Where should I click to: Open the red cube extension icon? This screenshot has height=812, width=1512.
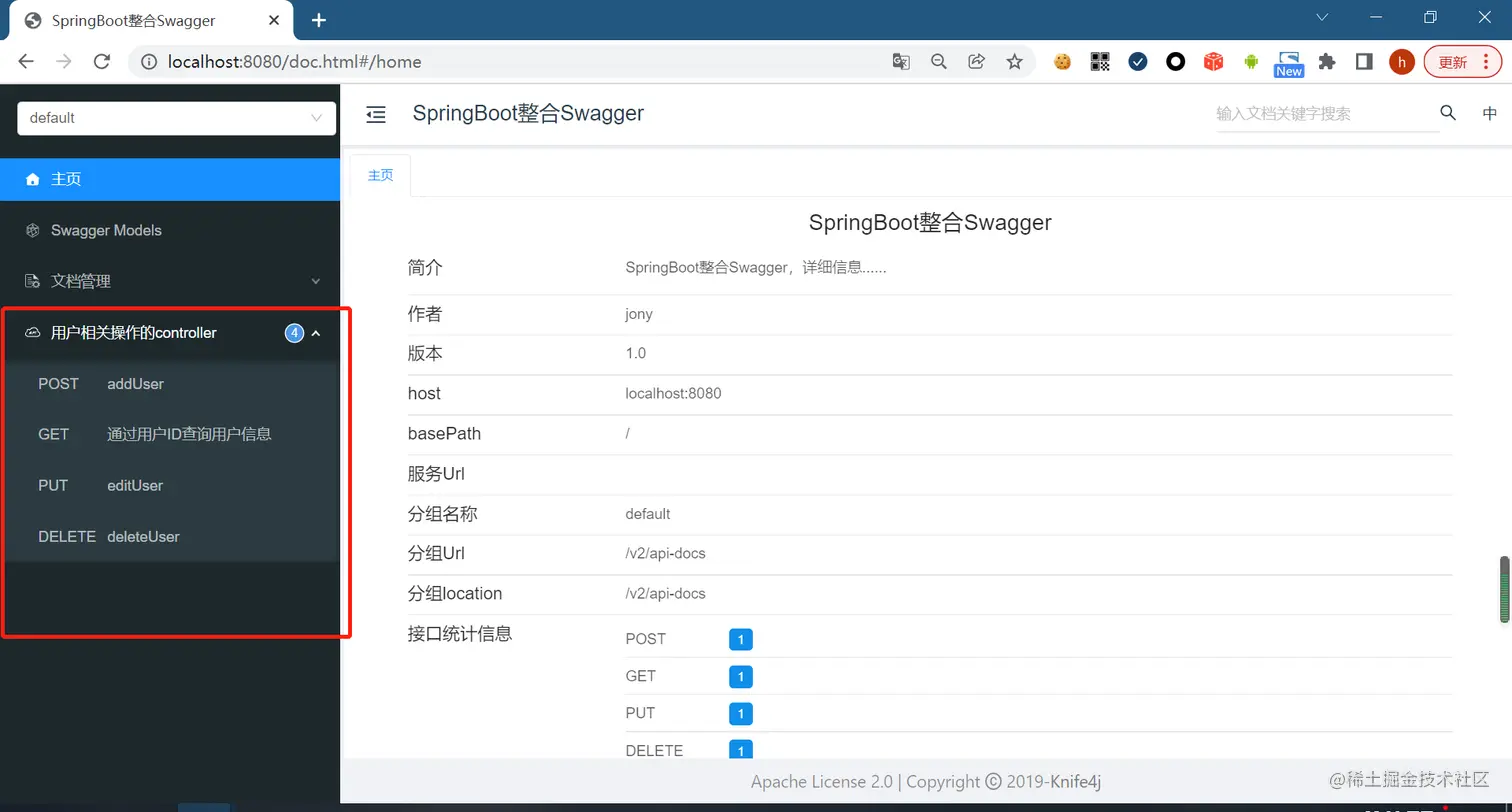[1213, 62]
